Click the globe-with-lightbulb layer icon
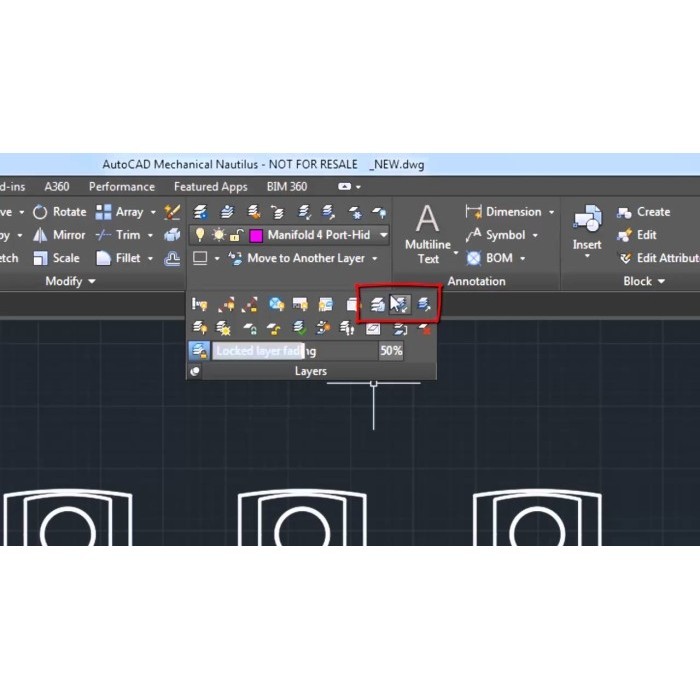This screenshot has height=700, width=700. (x=276, y=304)
